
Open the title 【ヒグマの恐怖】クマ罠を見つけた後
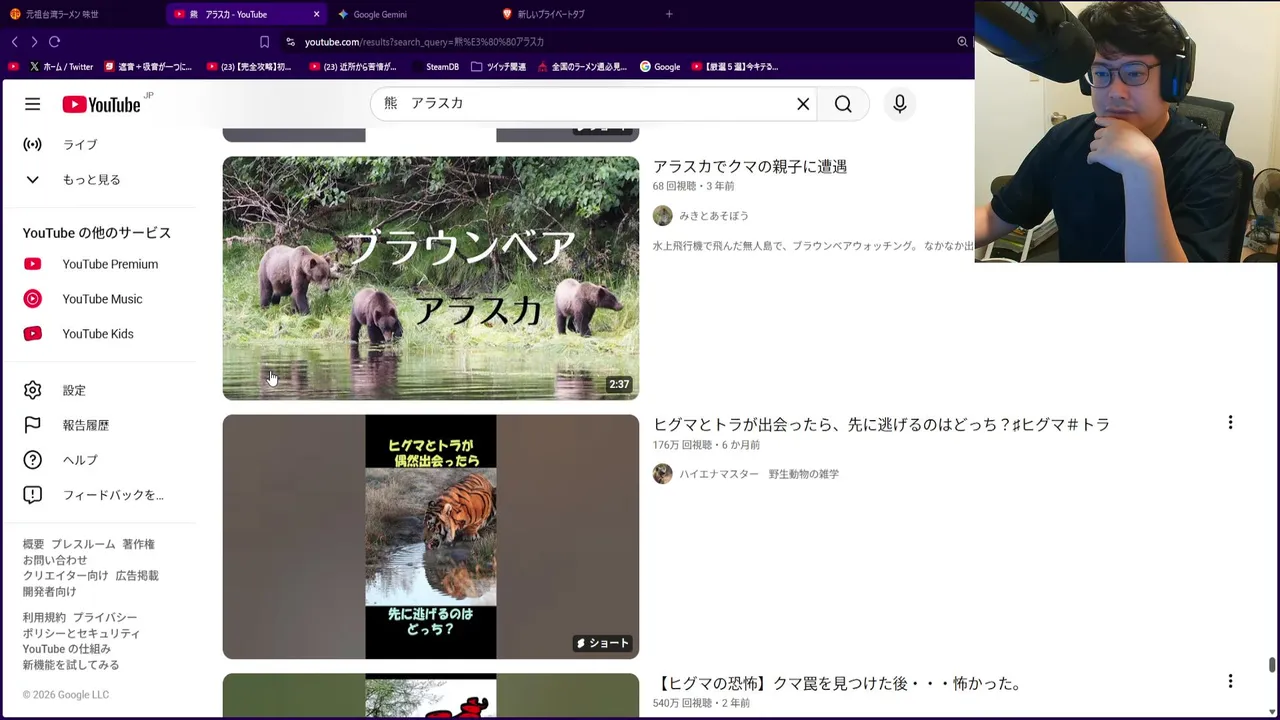840,684
